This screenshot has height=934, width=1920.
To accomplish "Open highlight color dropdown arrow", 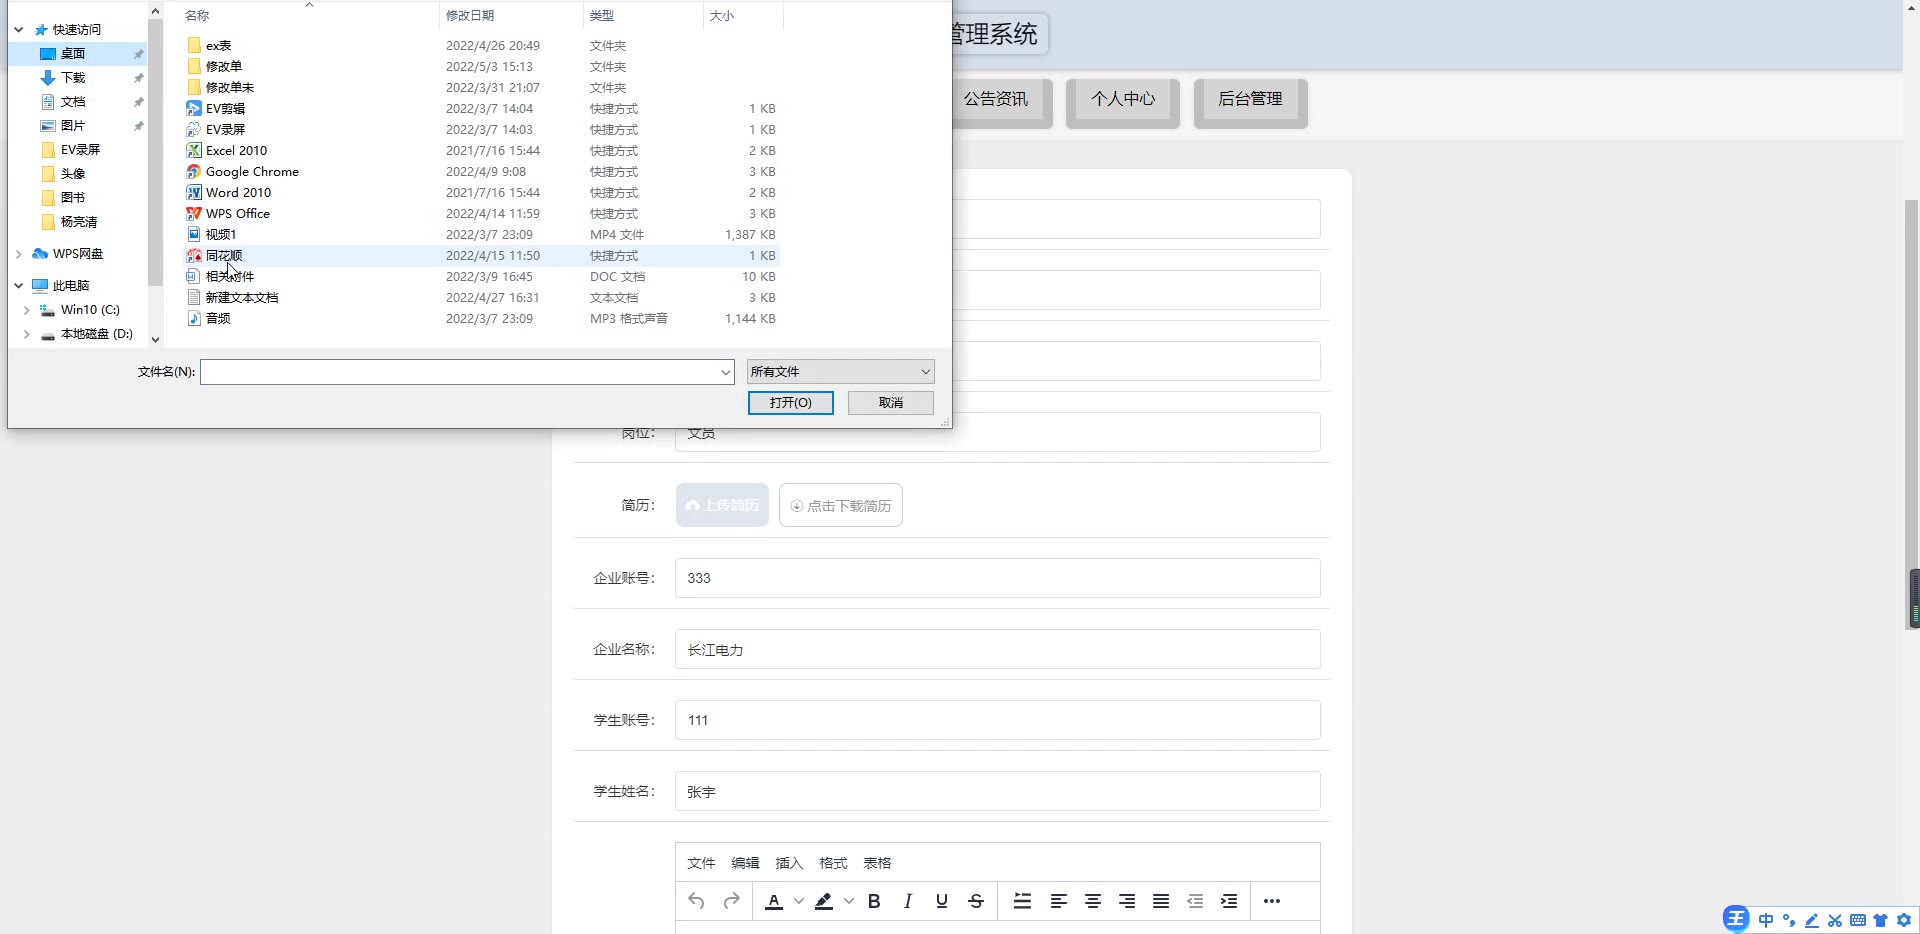I will coord(849,901).
